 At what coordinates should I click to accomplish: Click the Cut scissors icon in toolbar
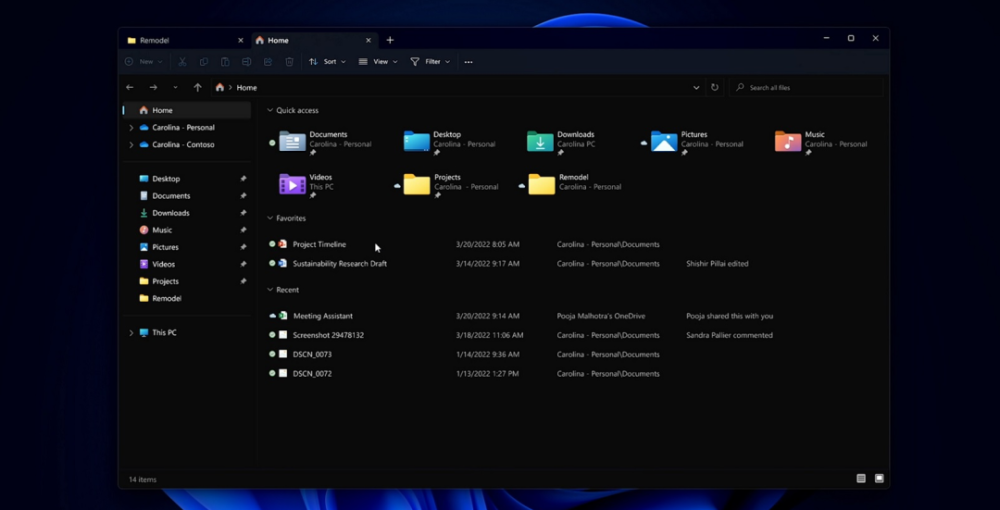(x=182, y=62)
